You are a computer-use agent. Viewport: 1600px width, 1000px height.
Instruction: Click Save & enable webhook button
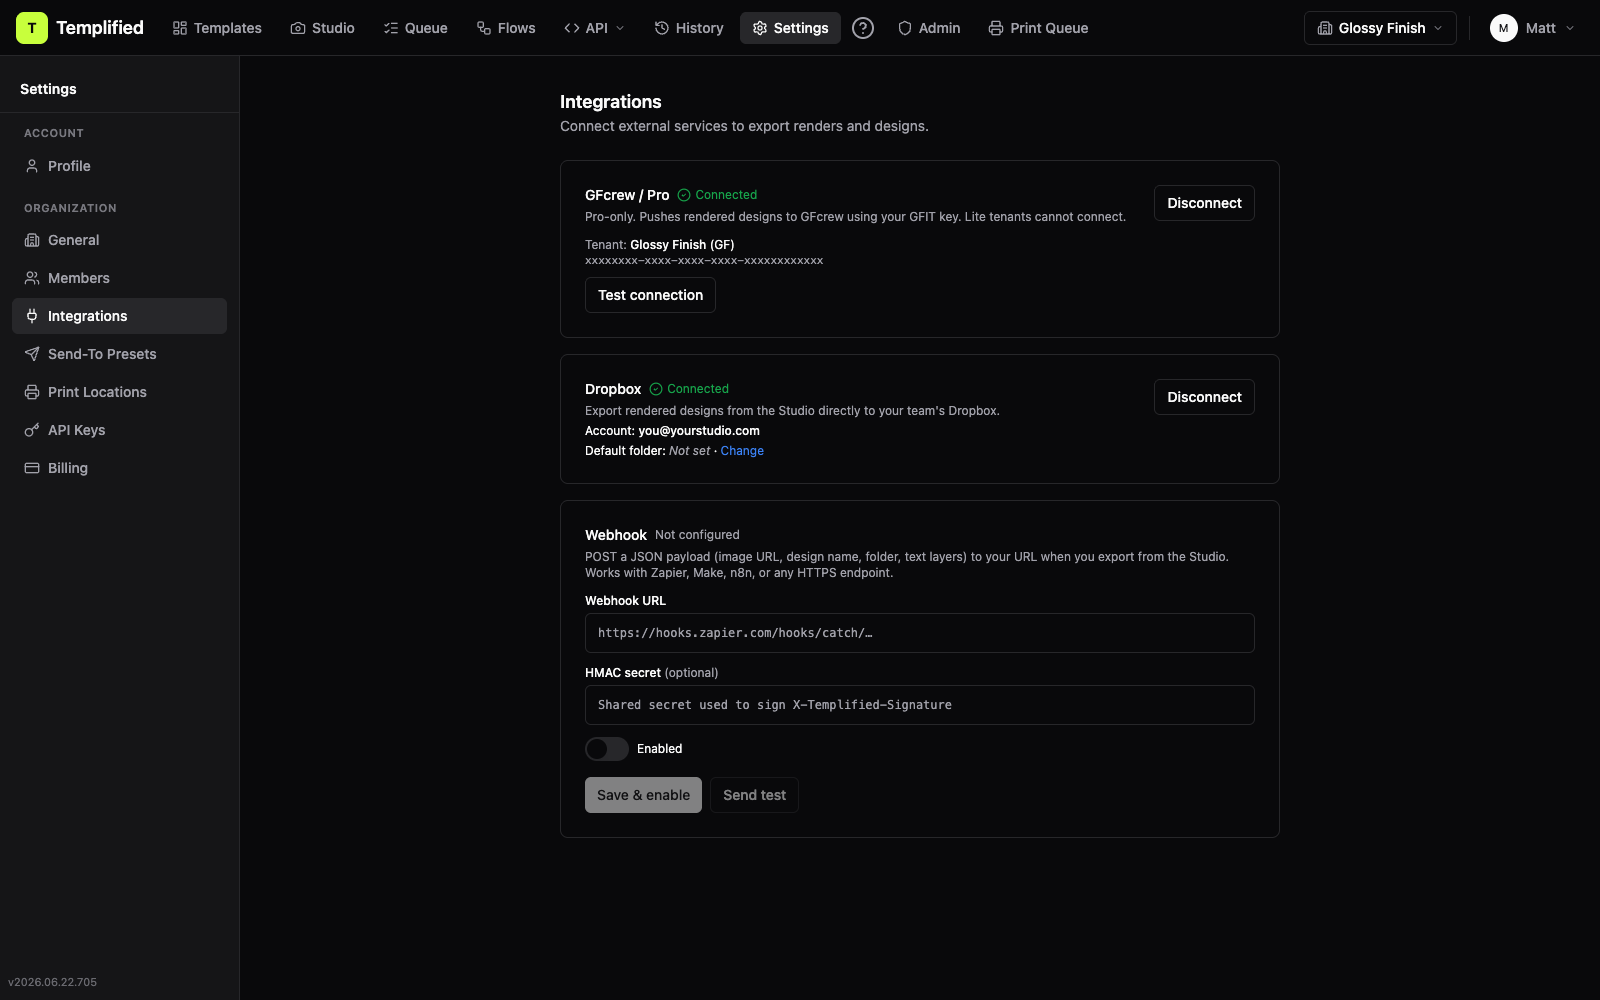pyautogui.click(x=643, y=795)
